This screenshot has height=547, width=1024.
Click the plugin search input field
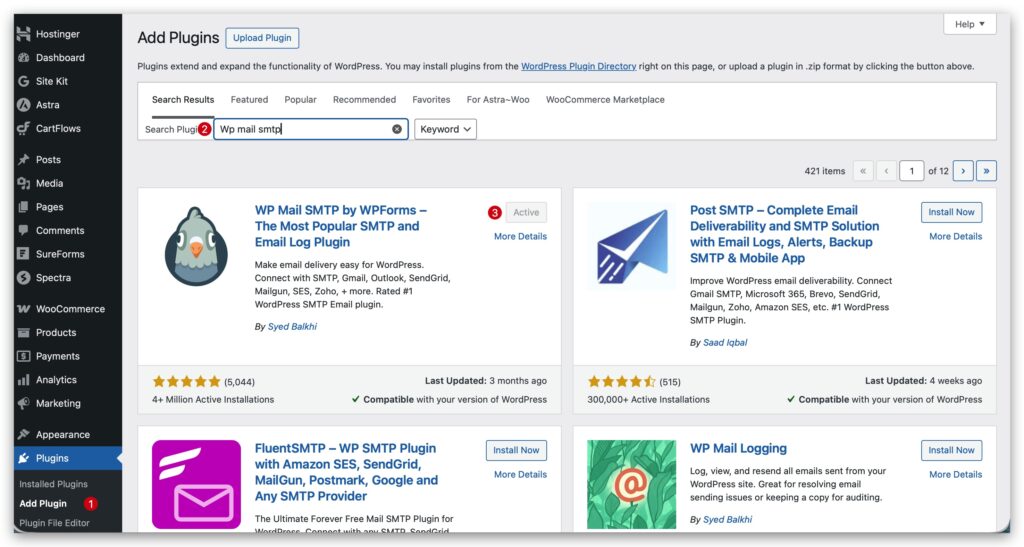(300, 129)
